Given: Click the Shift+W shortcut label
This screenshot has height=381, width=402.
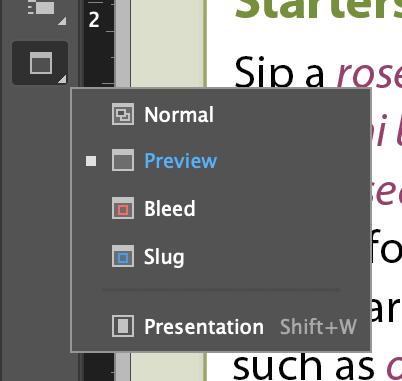Looking at the screenshot, I should [318, 327].
